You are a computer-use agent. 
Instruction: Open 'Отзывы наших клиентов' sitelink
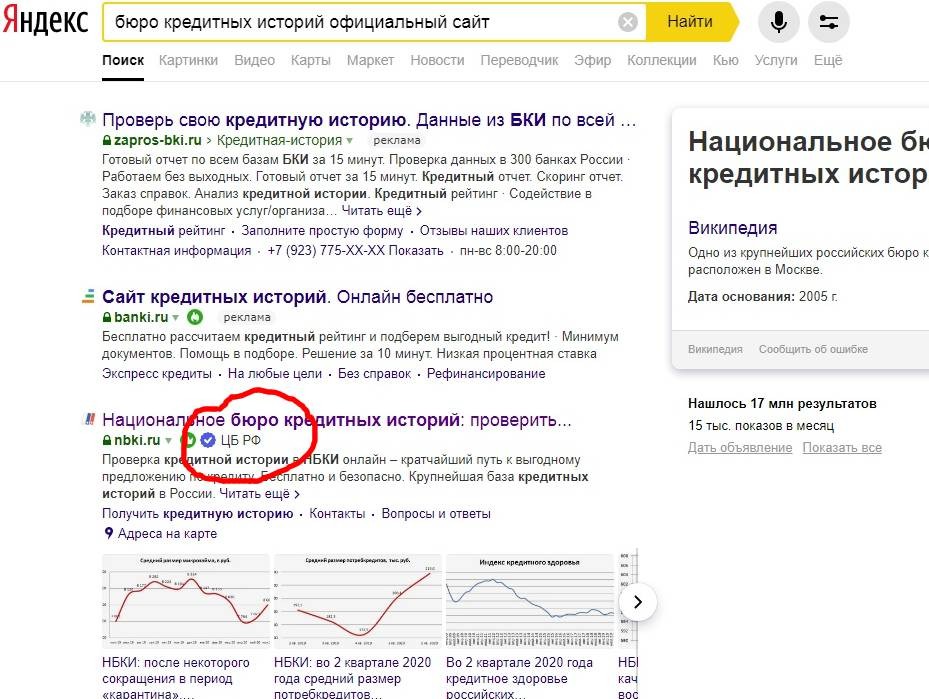pyautogui.click(x=494, y=230)
